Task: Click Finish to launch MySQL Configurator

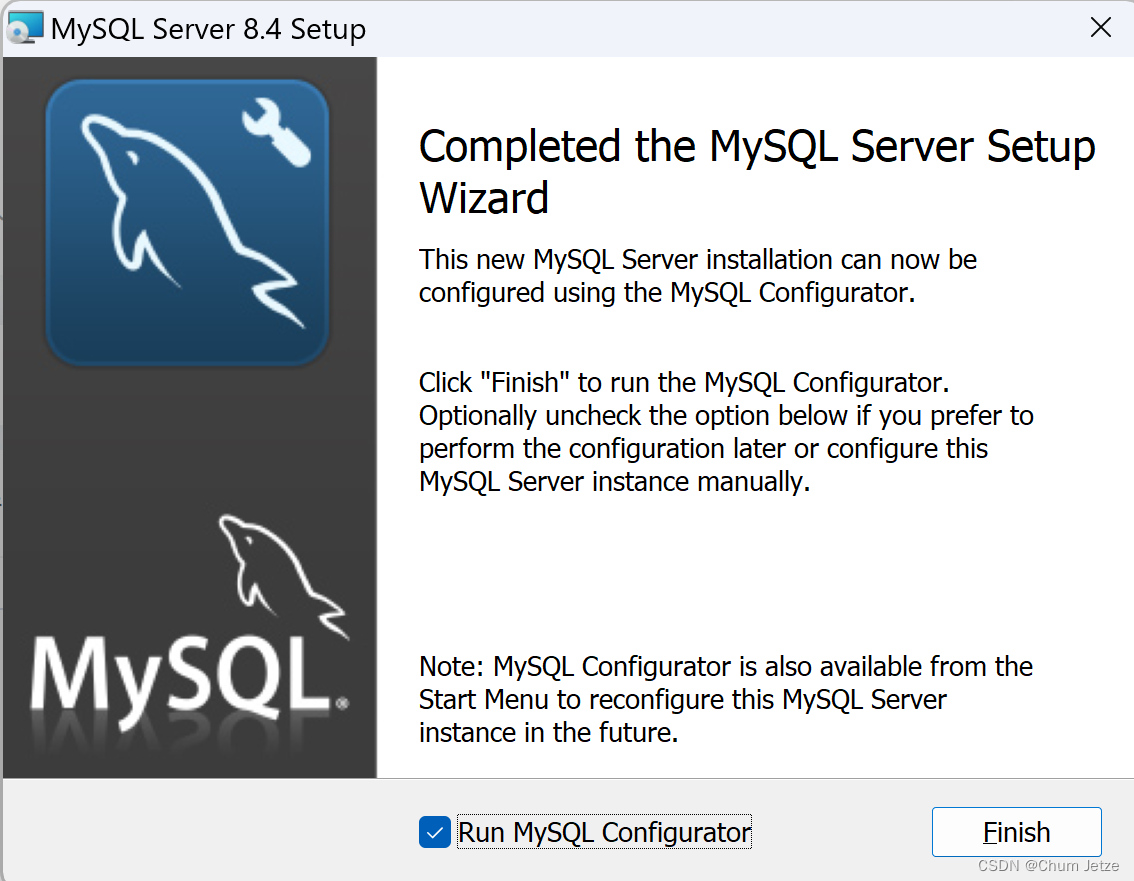Action: tap(1016, 831)
